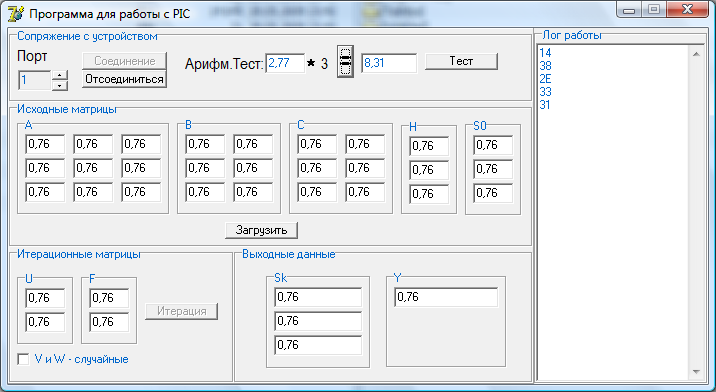
Task: Click the Отсоединиться button
Action: pyautogui.click(x=124, y=79)
